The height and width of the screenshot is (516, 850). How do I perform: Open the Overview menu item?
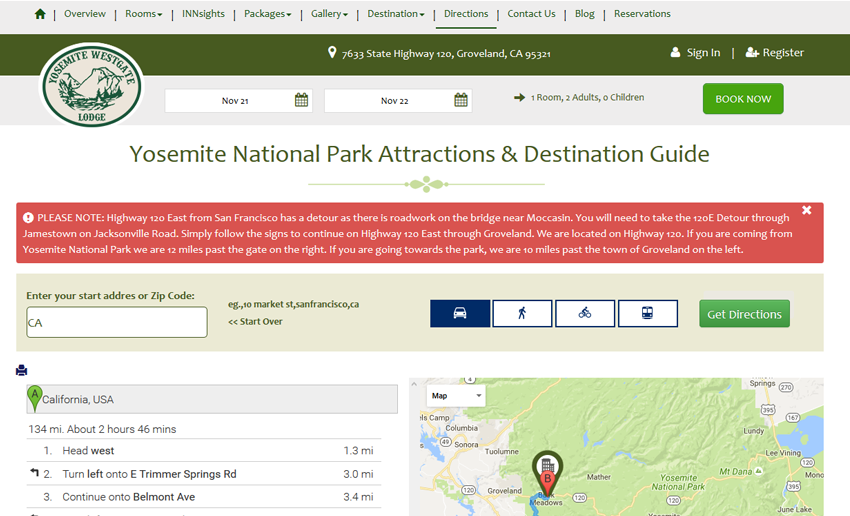click(85, 14)
